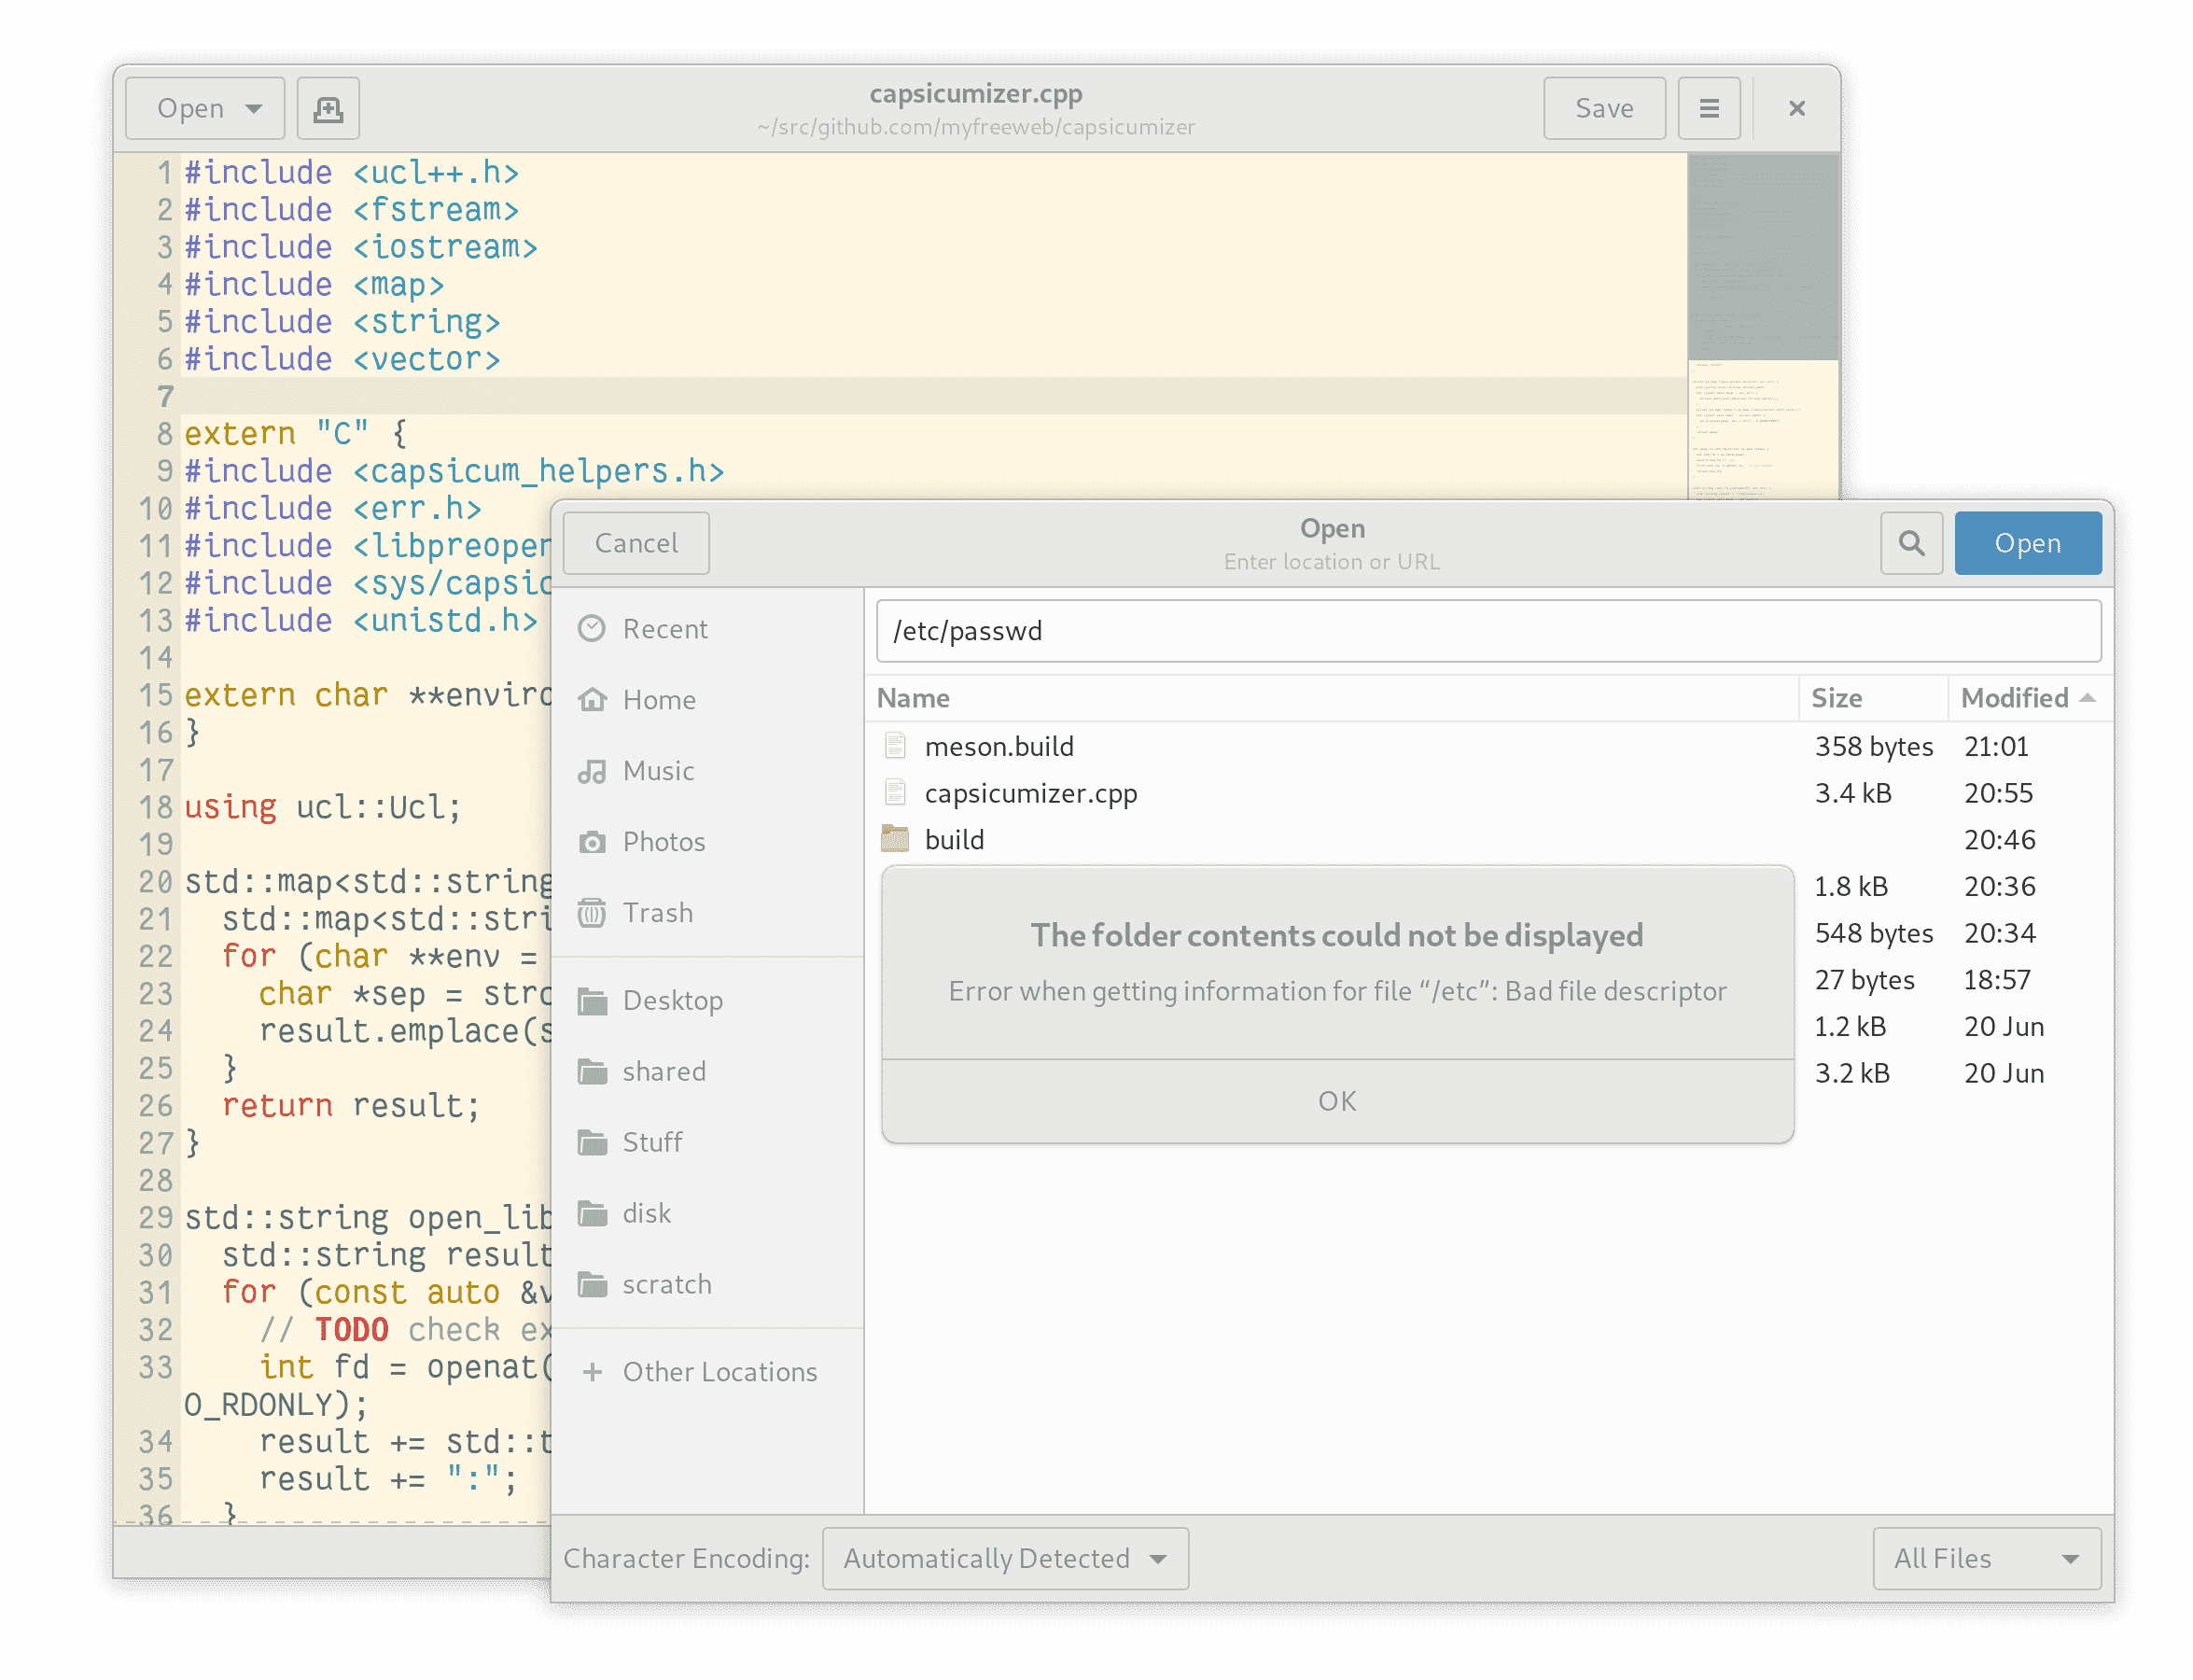Click the /etc/passwd location field
The height and width of the screenshot is (1680, 2193).
point(1488,631)
